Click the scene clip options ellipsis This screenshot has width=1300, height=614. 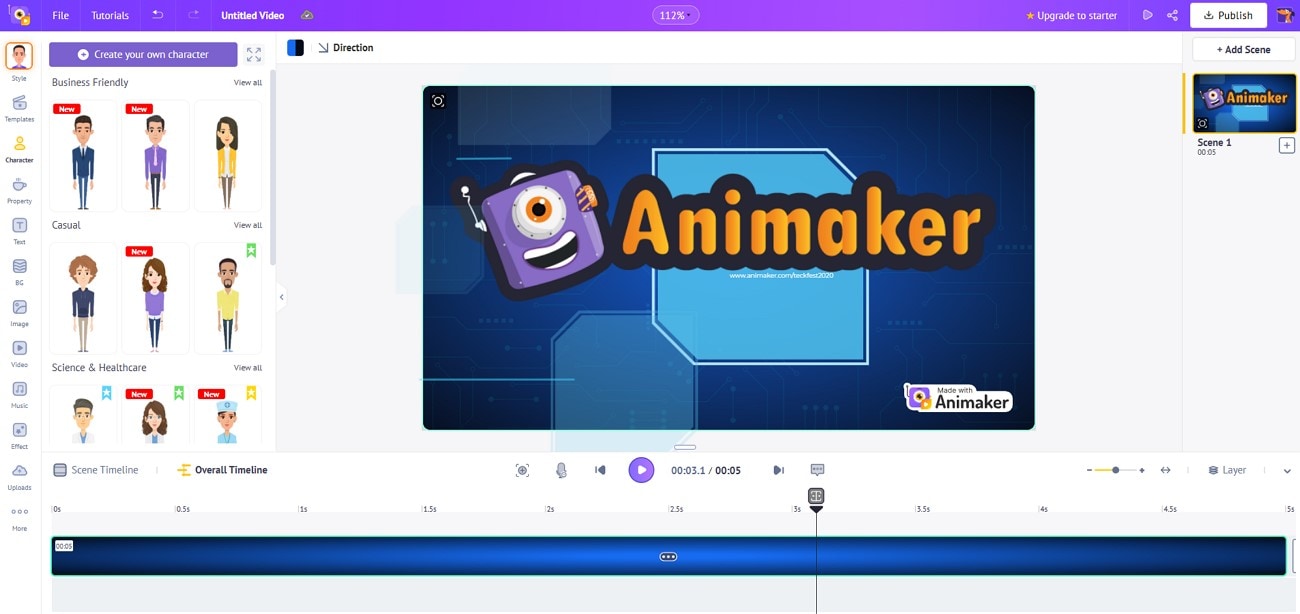tap(668, 556)
